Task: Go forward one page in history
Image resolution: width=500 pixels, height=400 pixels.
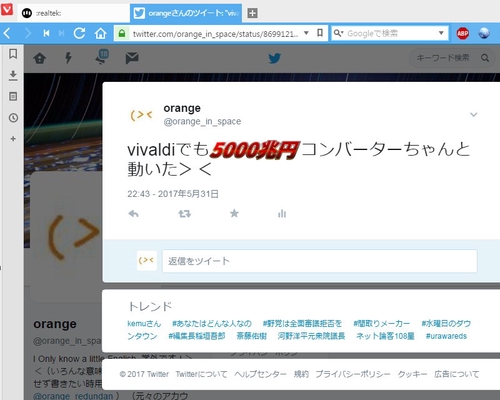Action: [x=28, y=33]
